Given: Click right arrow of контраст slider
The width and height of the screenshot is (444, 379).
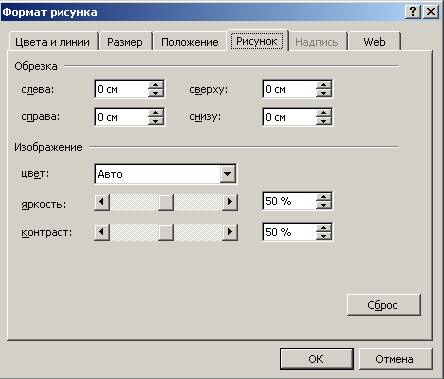Looking at the screenshot, I should coord(230,232).
